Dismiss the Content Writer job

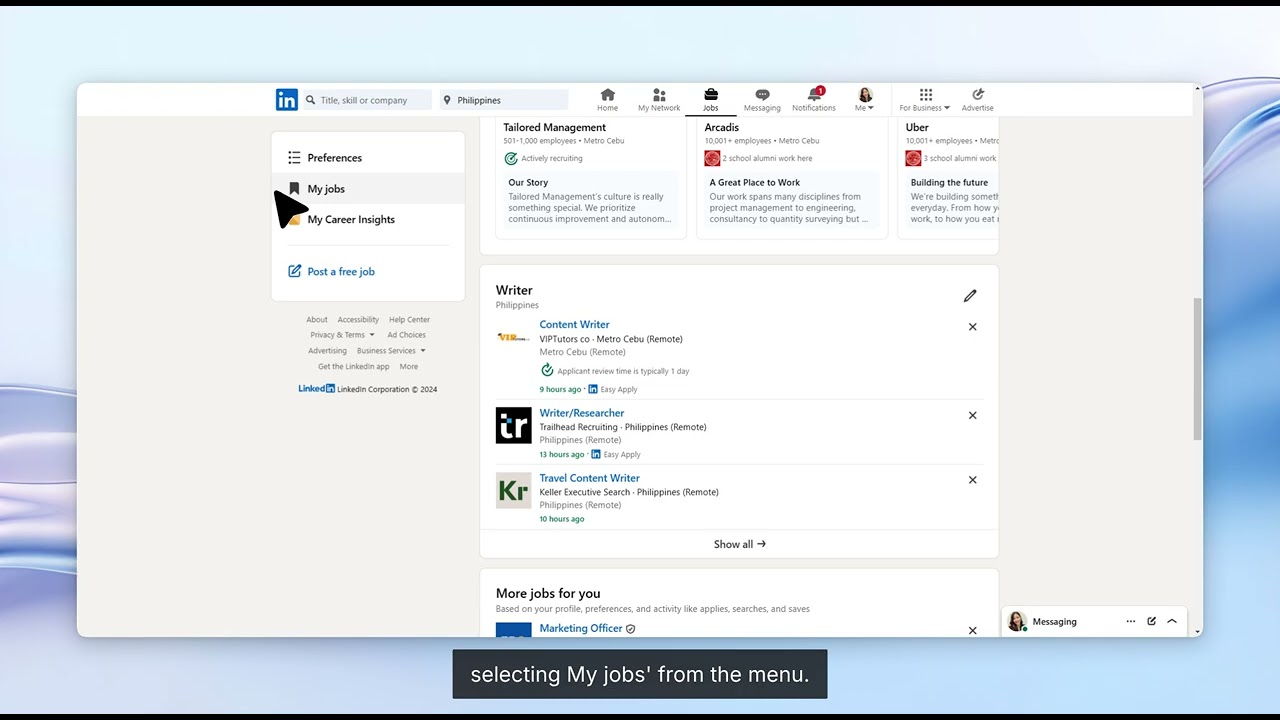point(972,327)
